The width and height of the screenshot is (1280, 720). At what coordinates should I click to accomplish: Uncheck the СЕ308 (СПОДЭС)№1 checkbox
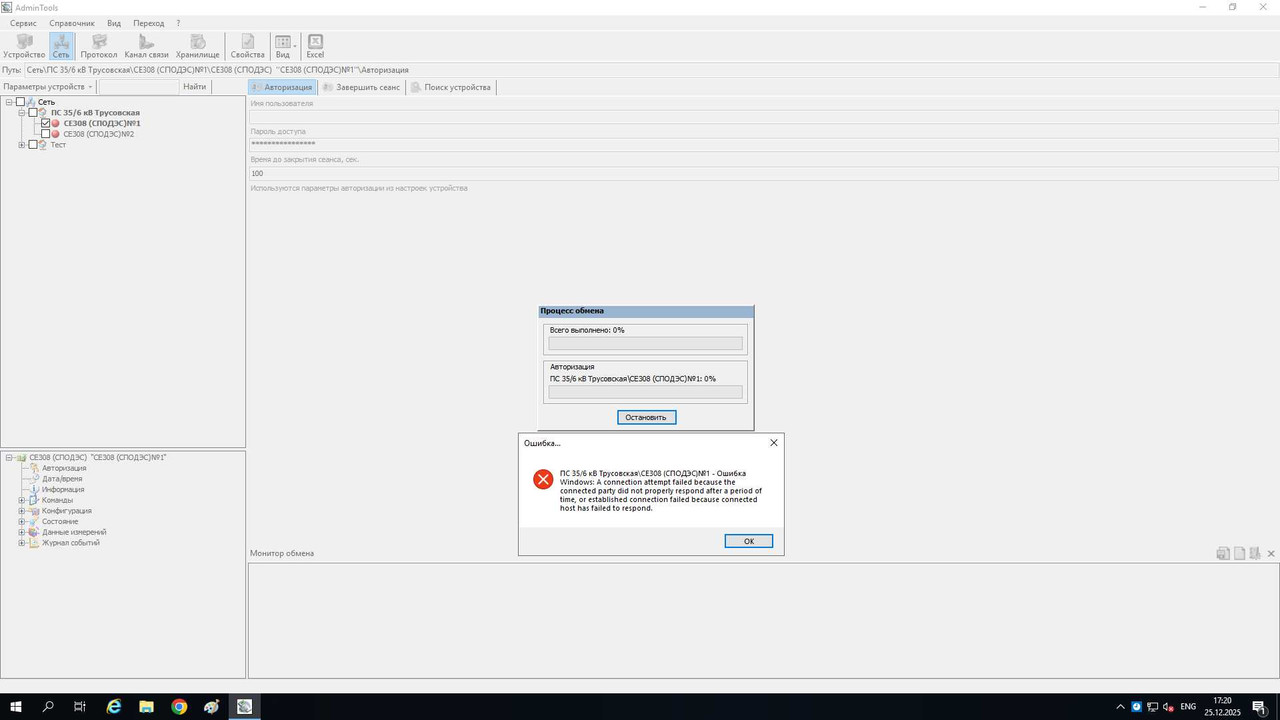tap(45, 123)
